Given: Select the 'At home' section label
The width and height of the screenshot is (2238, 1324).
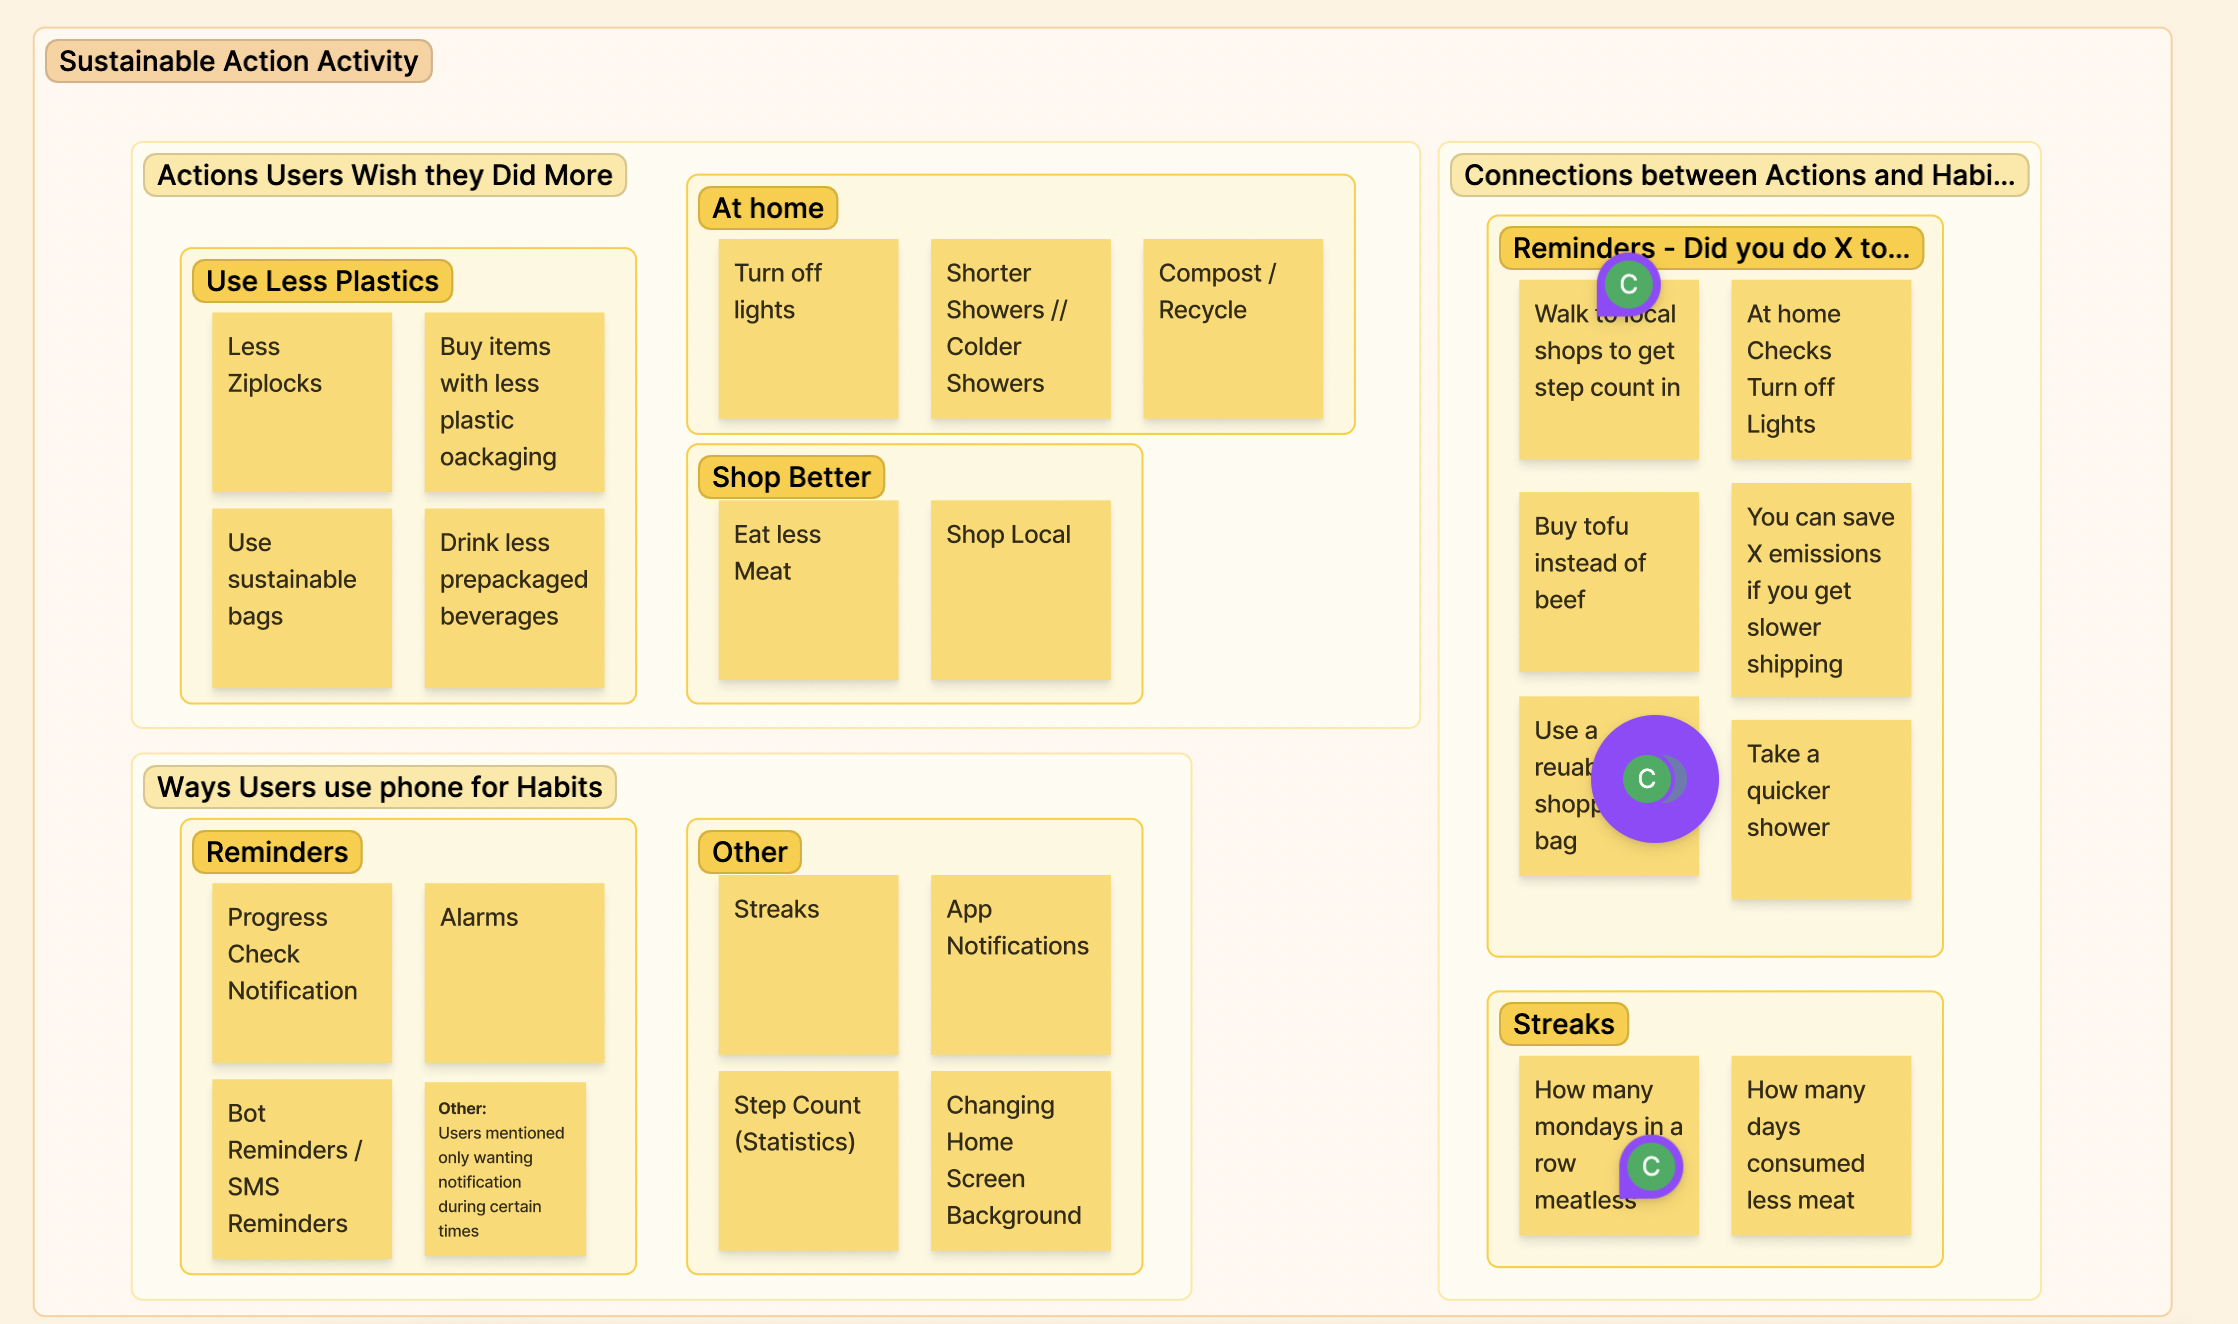Looking at the screenshot, I should (767, 208).
